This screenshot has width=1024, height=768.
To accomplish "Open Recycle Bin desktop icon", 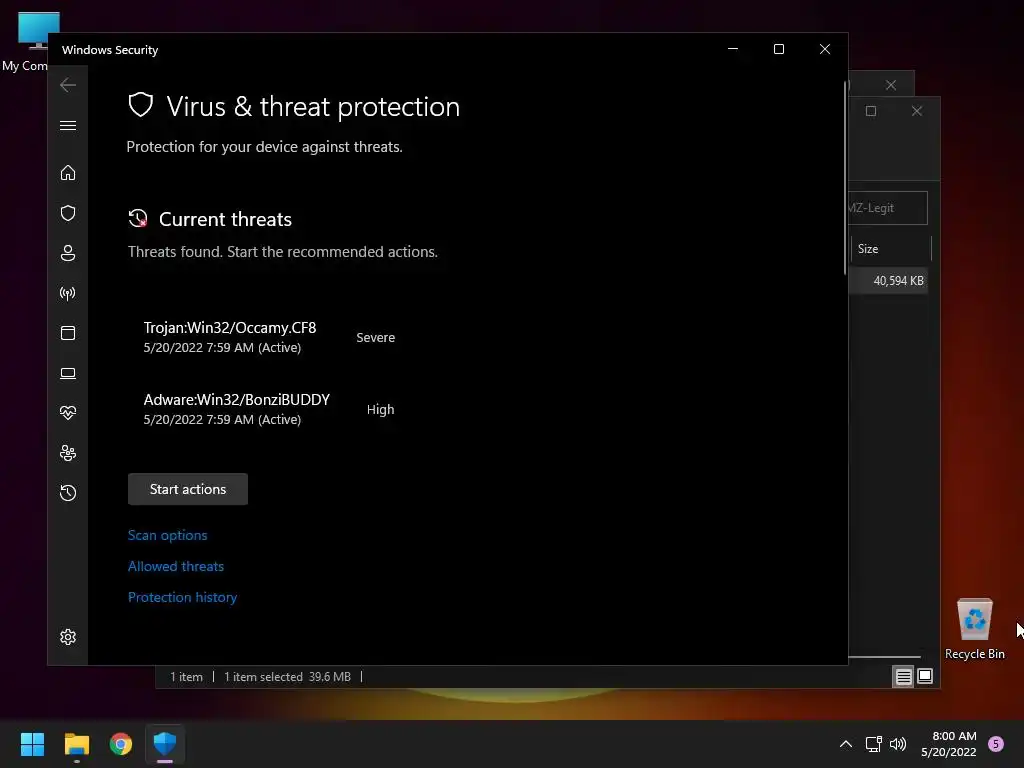I will pos(974,628).
